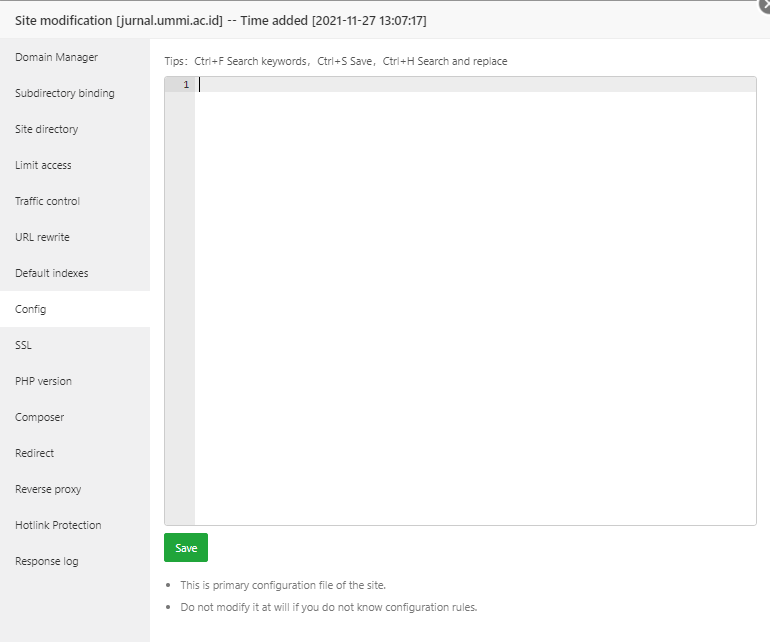The height and width of the screenshot is (642, 770).
Task: Select Default indexes menu item
Action: 52,273
